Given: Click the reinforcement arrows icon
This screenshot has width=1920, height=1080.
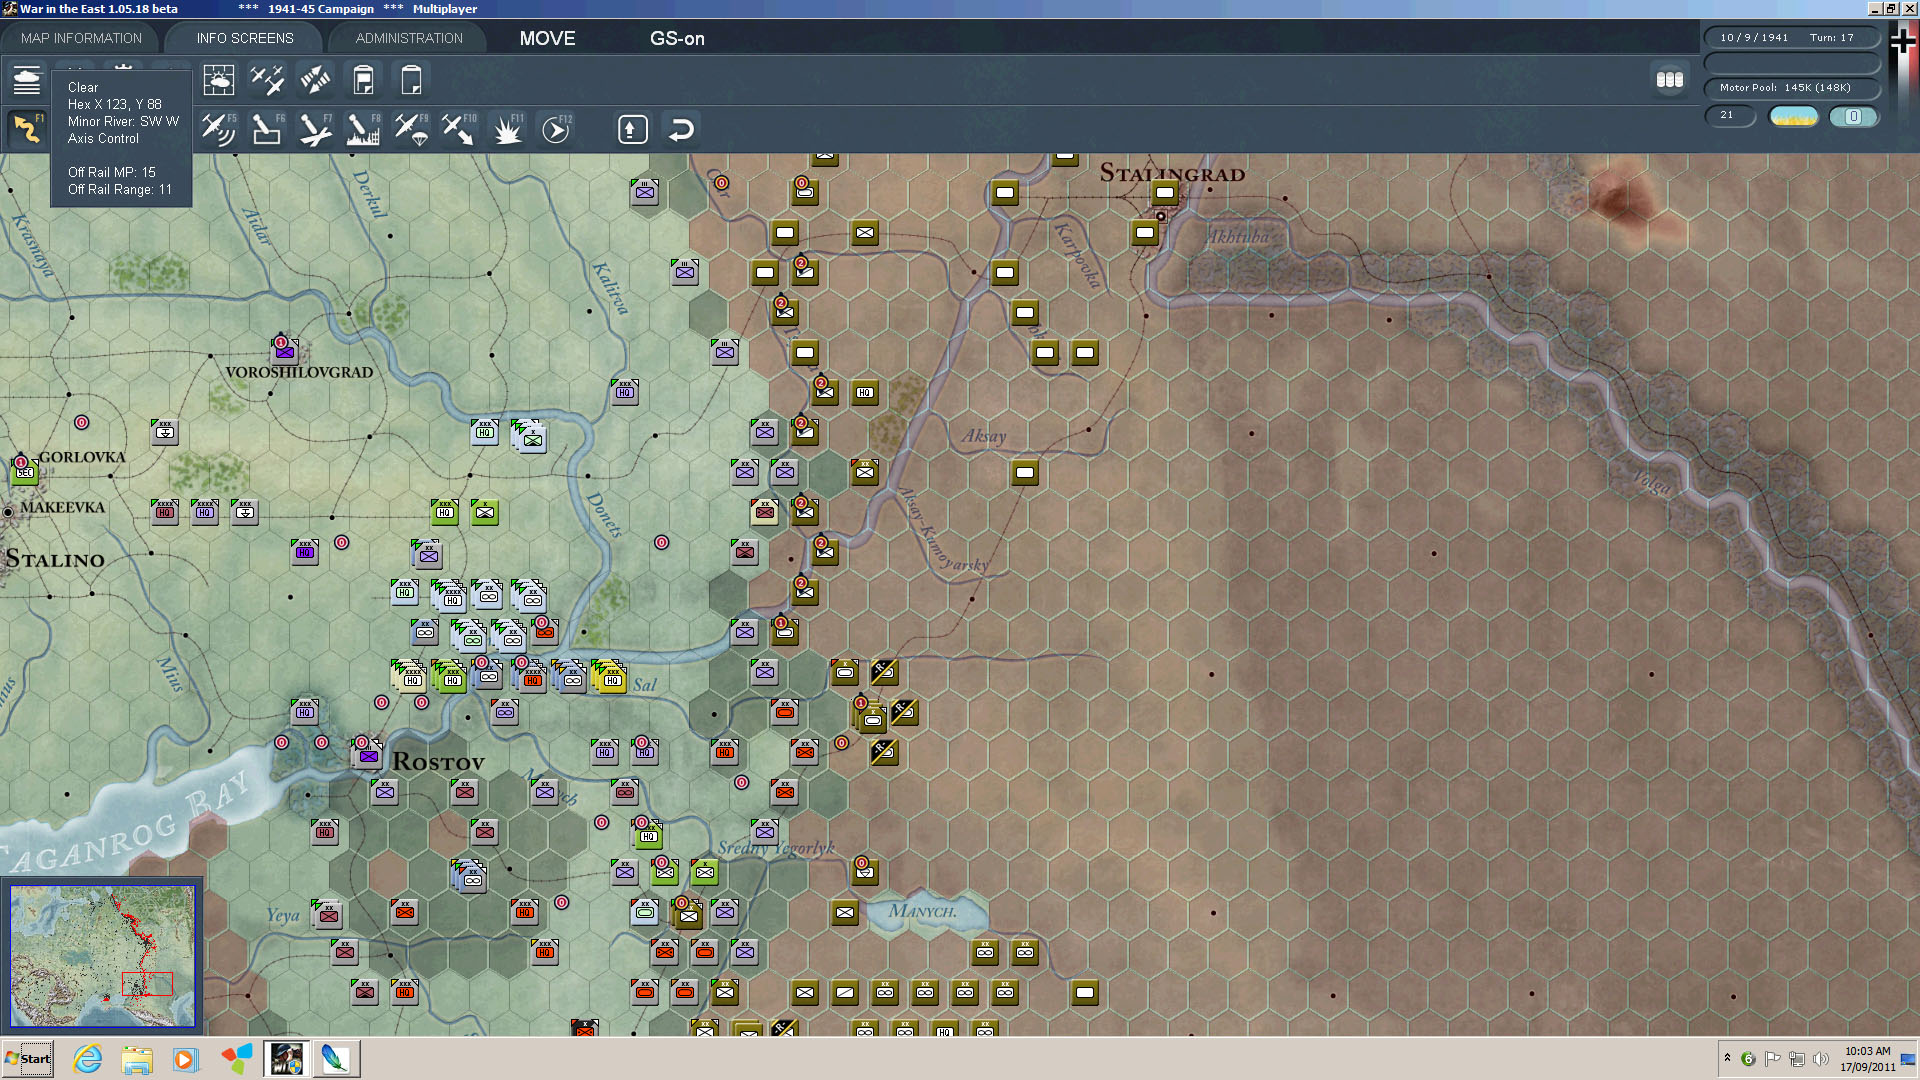Looking at the screenshot, I should click(315, 79).
